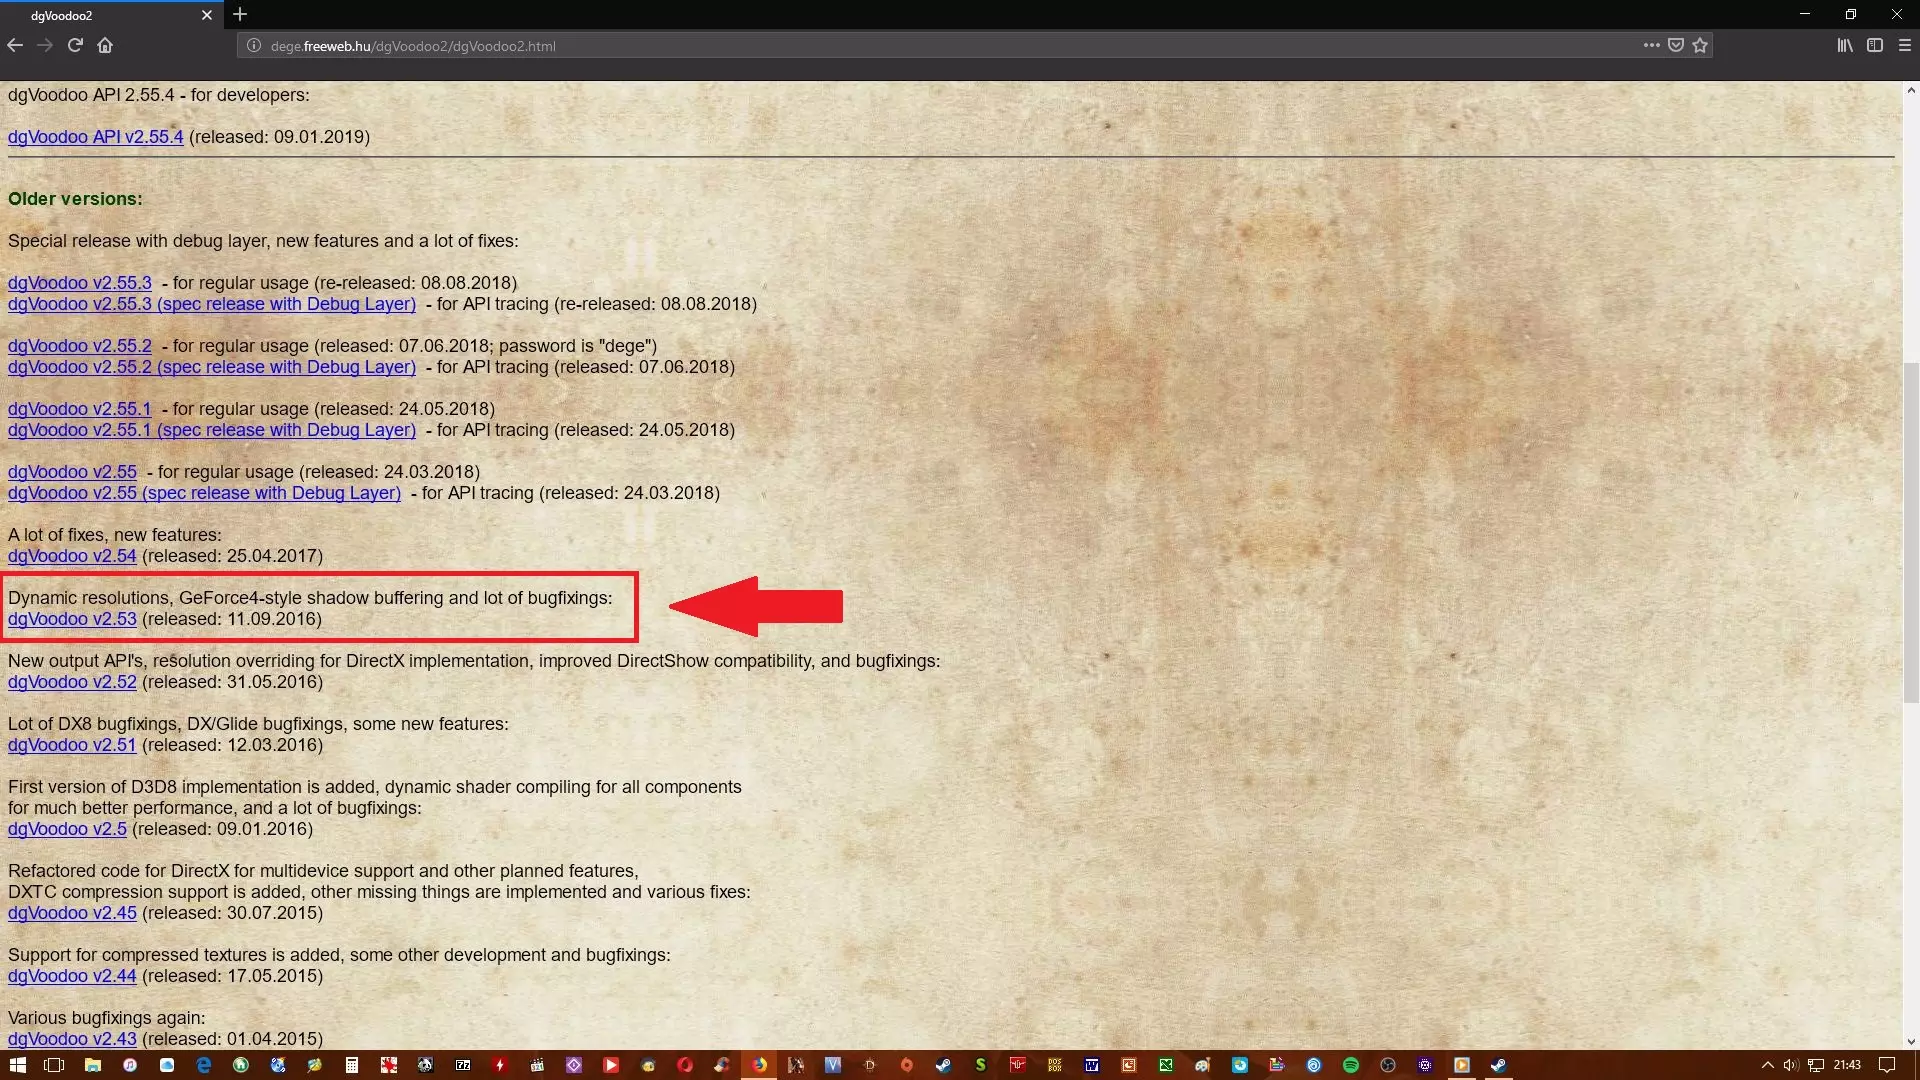The image size is (1920, 1080).
Task: Open Spotify from the taskbar
Action: pos(1351,1065)
